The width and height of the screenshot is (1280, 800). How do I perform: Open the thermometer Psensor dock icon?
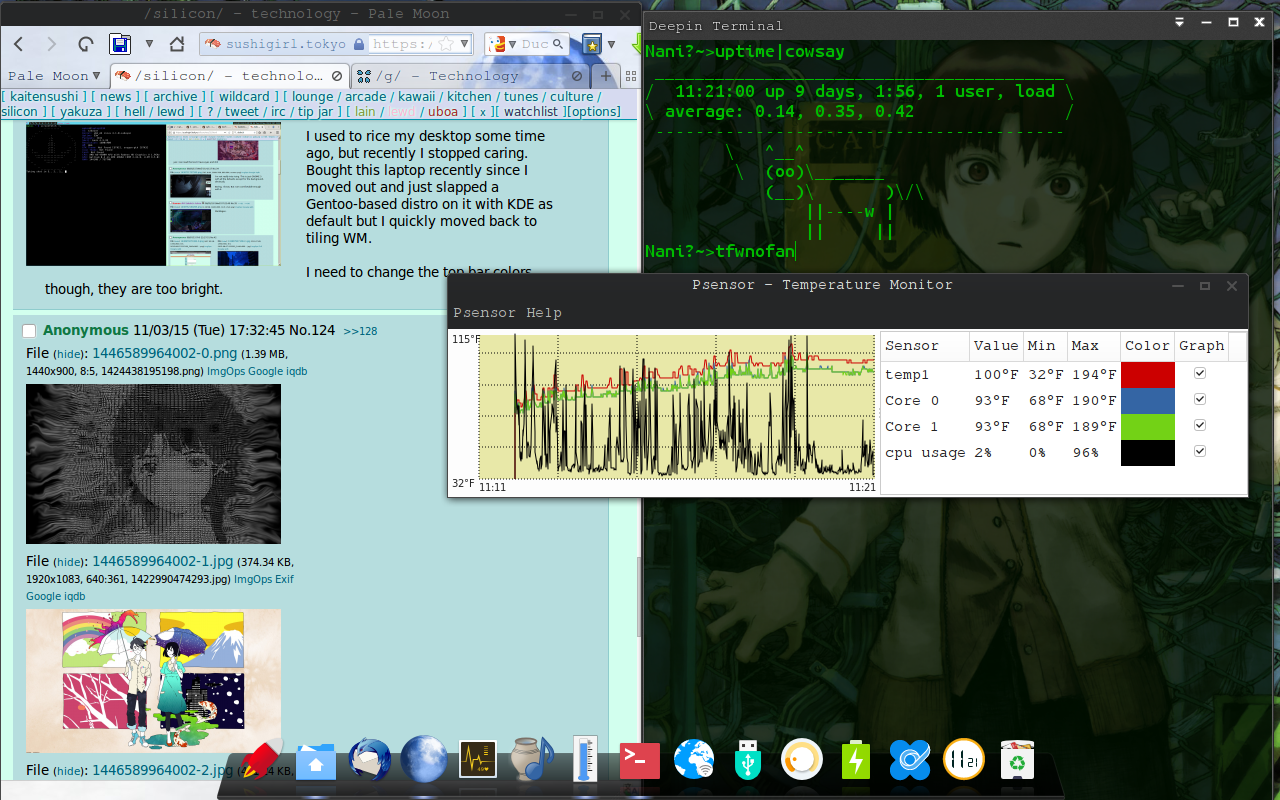point(585,761)
